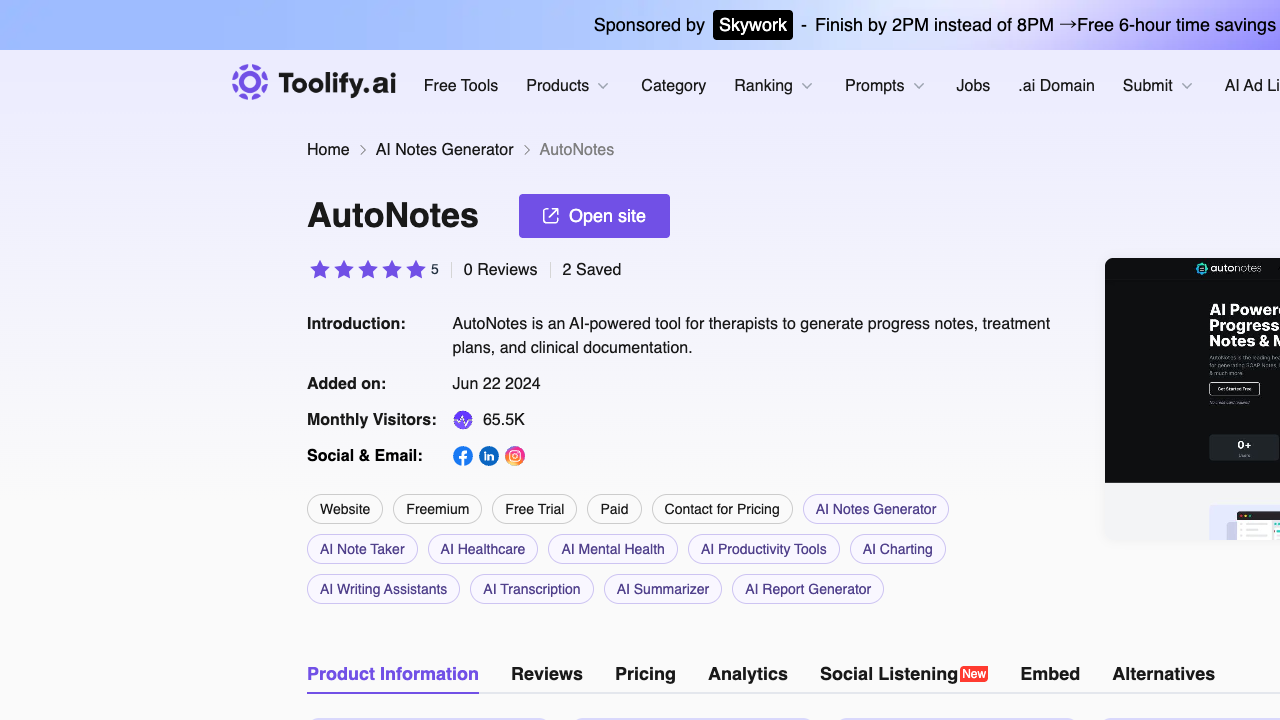Go to AI Notes Generator breadcrumb

445,150
